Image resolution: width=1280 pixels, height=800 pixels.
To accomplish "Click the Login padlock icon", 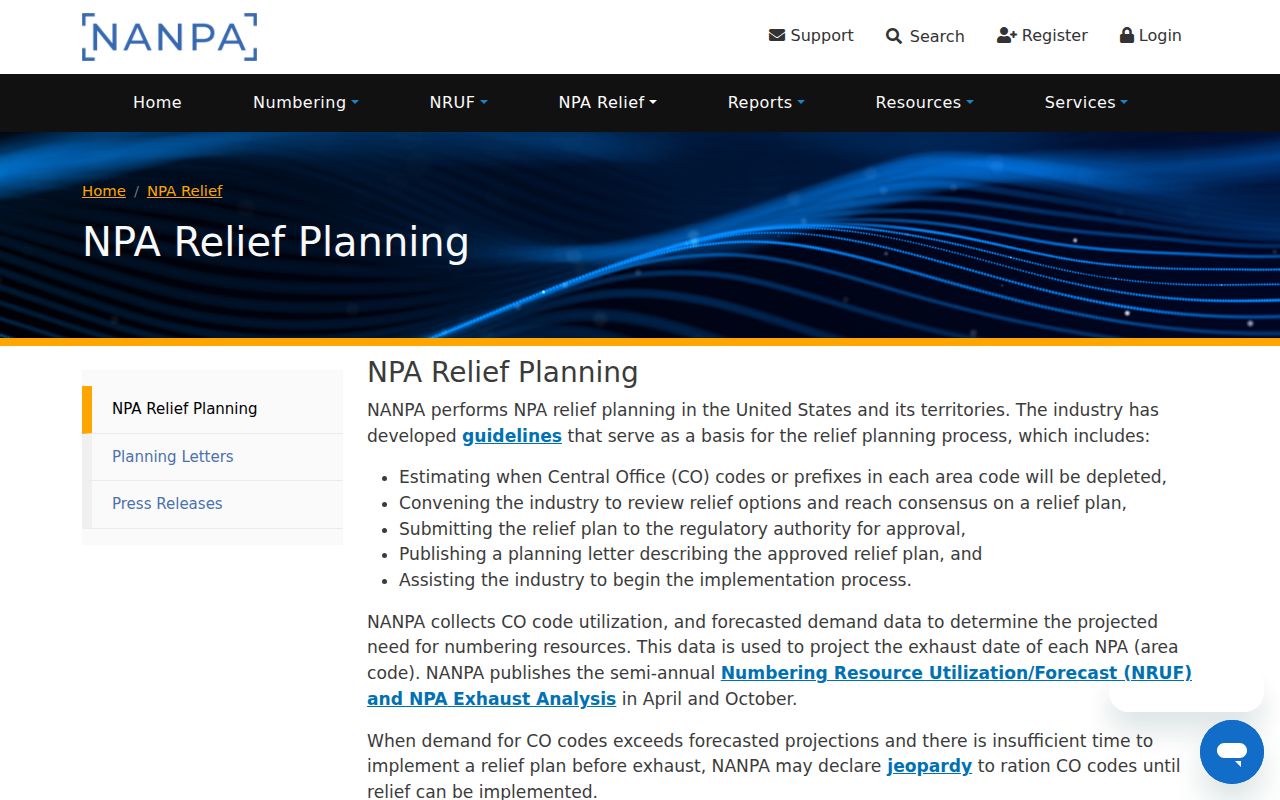I will pos(1127,35).
